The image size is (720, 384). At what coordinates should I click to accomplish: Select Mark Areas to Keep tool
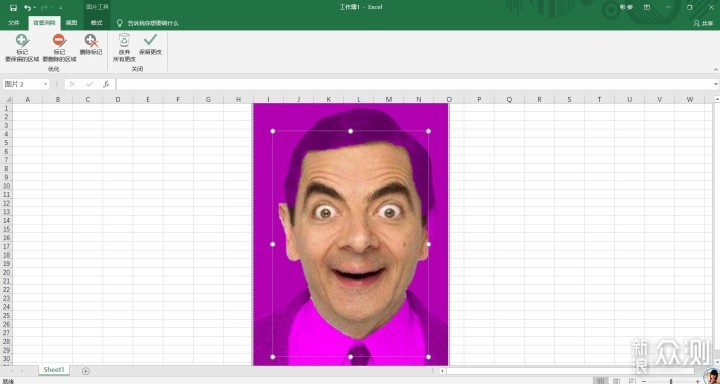coord(22,48)
